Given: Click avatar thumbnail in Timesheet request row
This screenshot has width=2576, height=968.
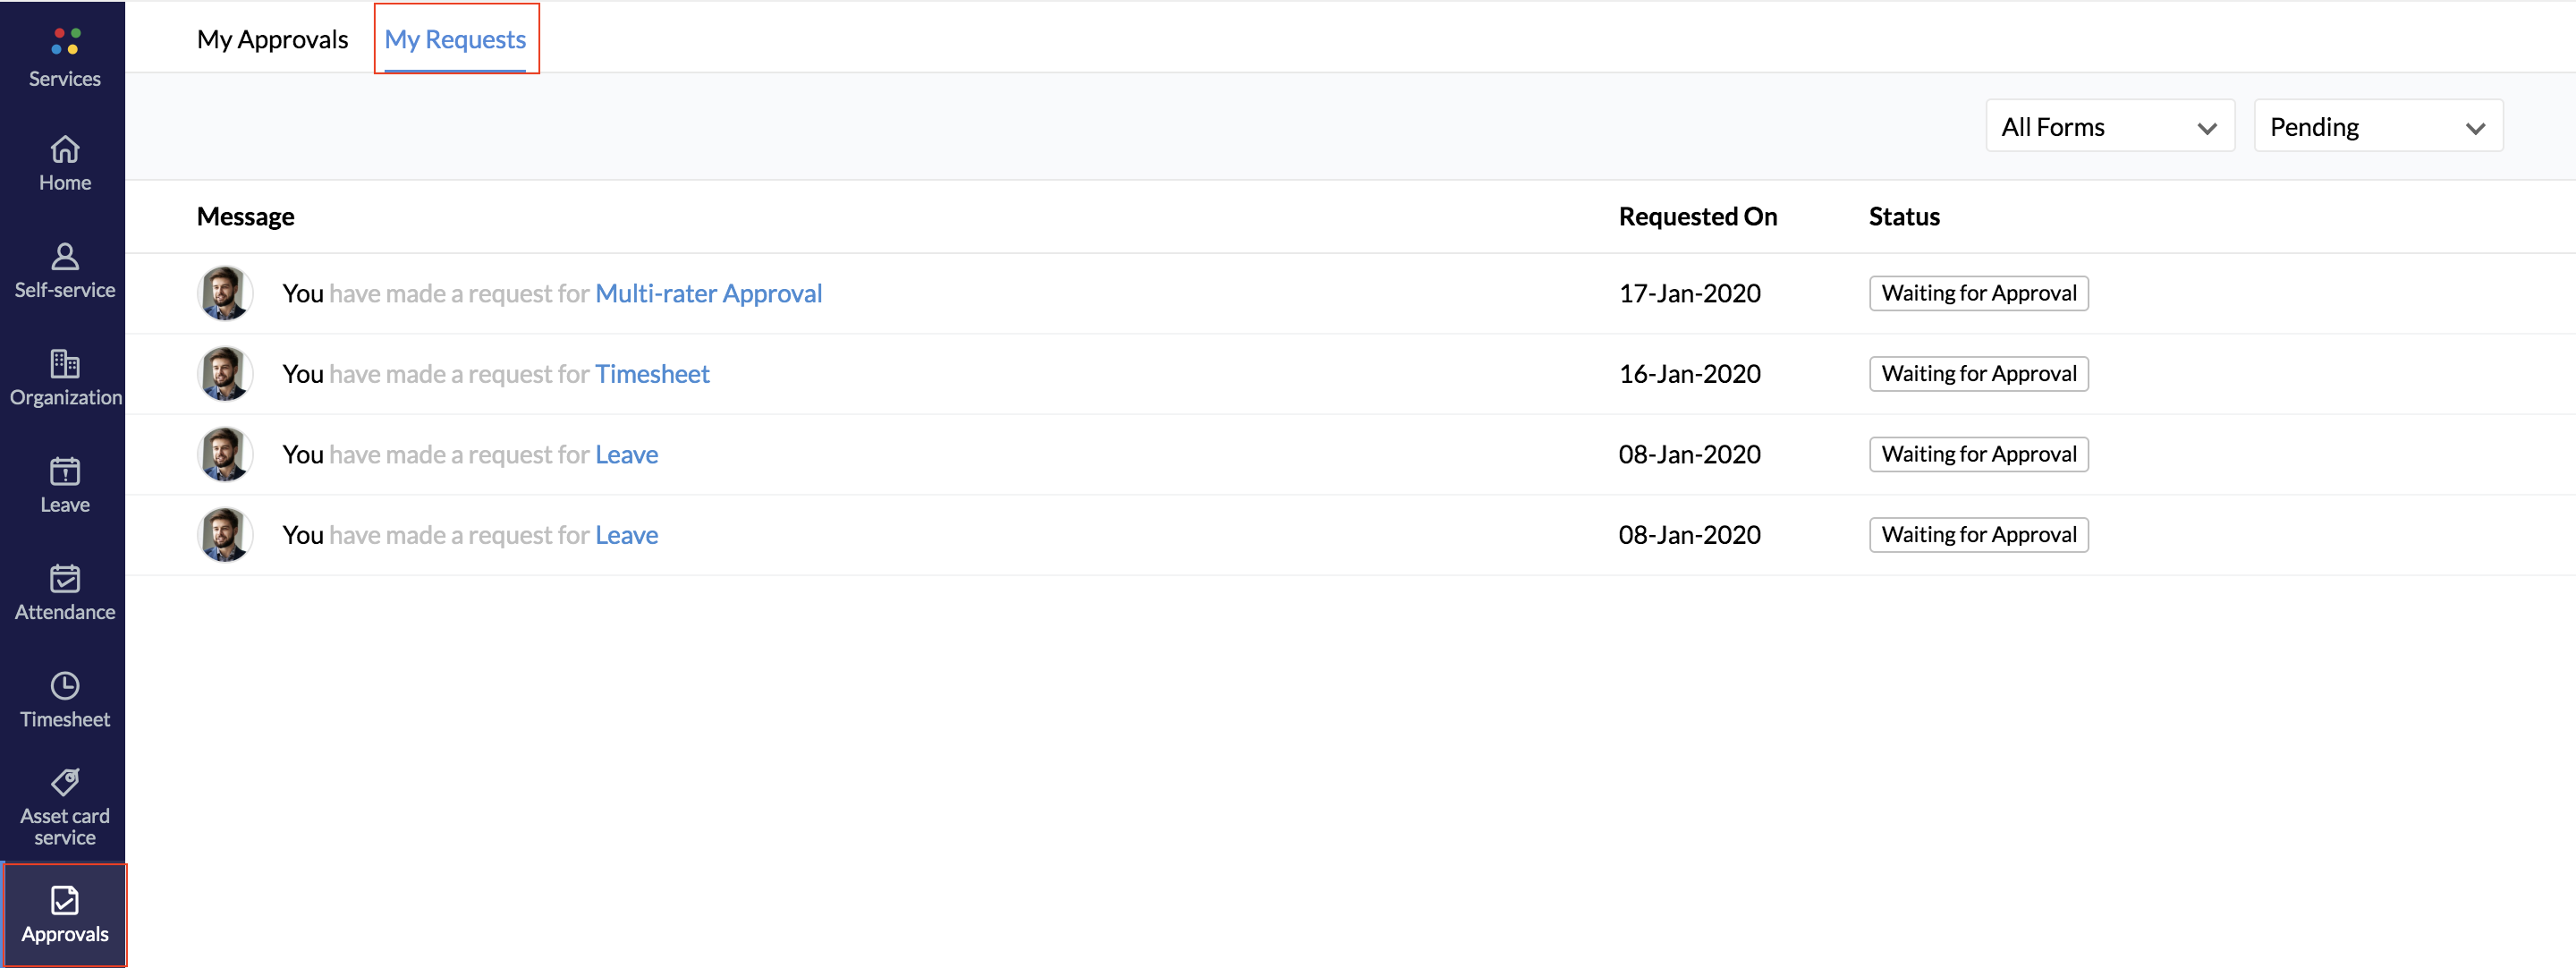Looking at the screenshot, I should tap(225, 374).
